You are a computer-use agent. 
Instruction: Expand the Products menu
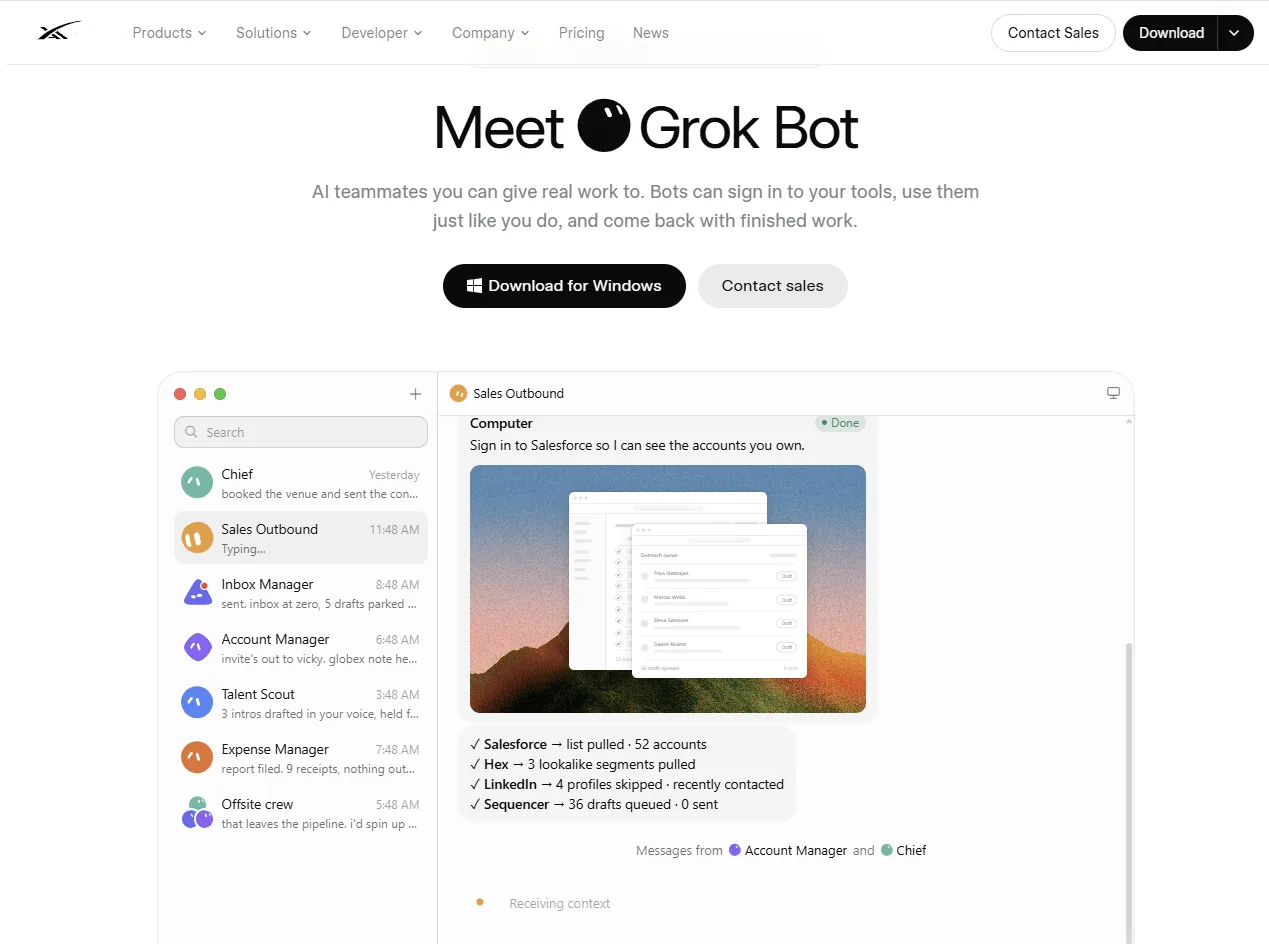click(x=169, y=33)
